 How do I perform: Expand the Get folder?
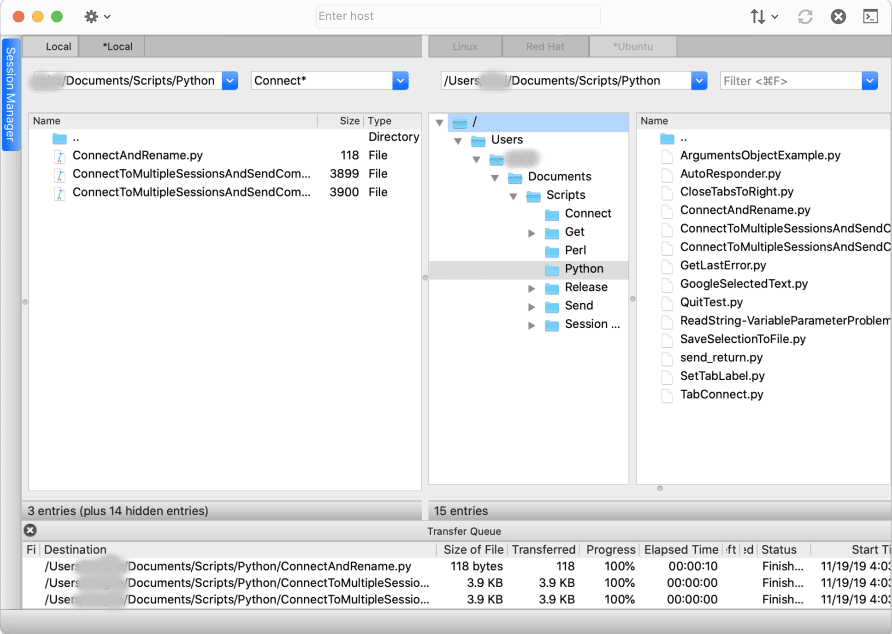click(533, 233)
